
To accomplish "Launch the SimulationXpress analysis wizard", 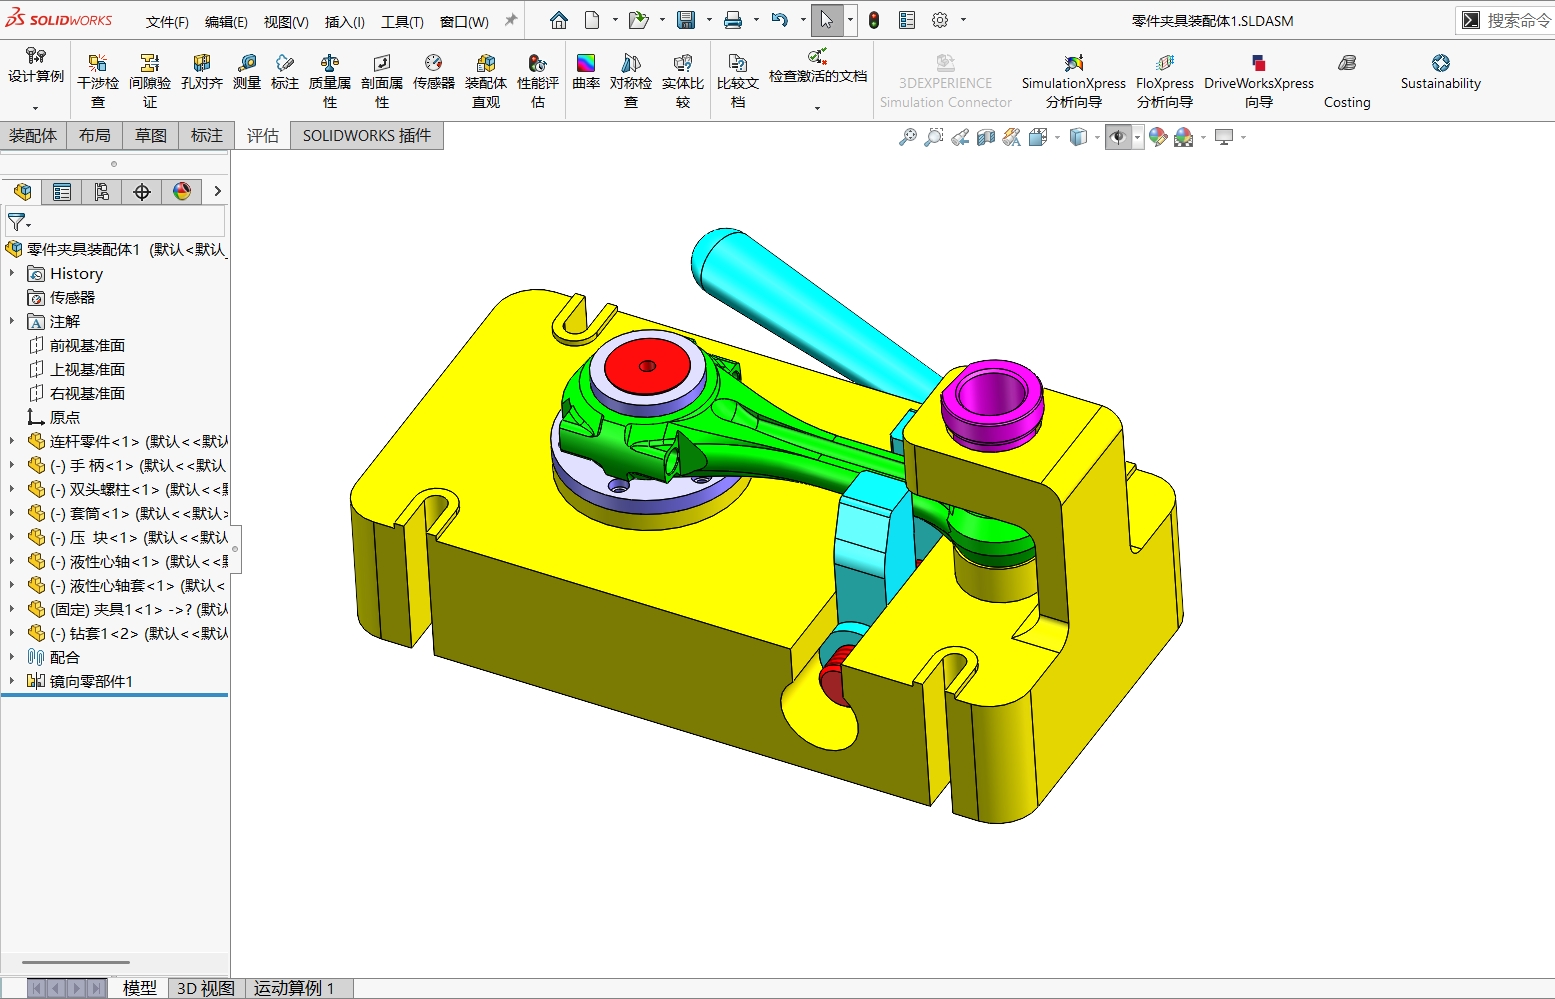I will [1074, 81].
